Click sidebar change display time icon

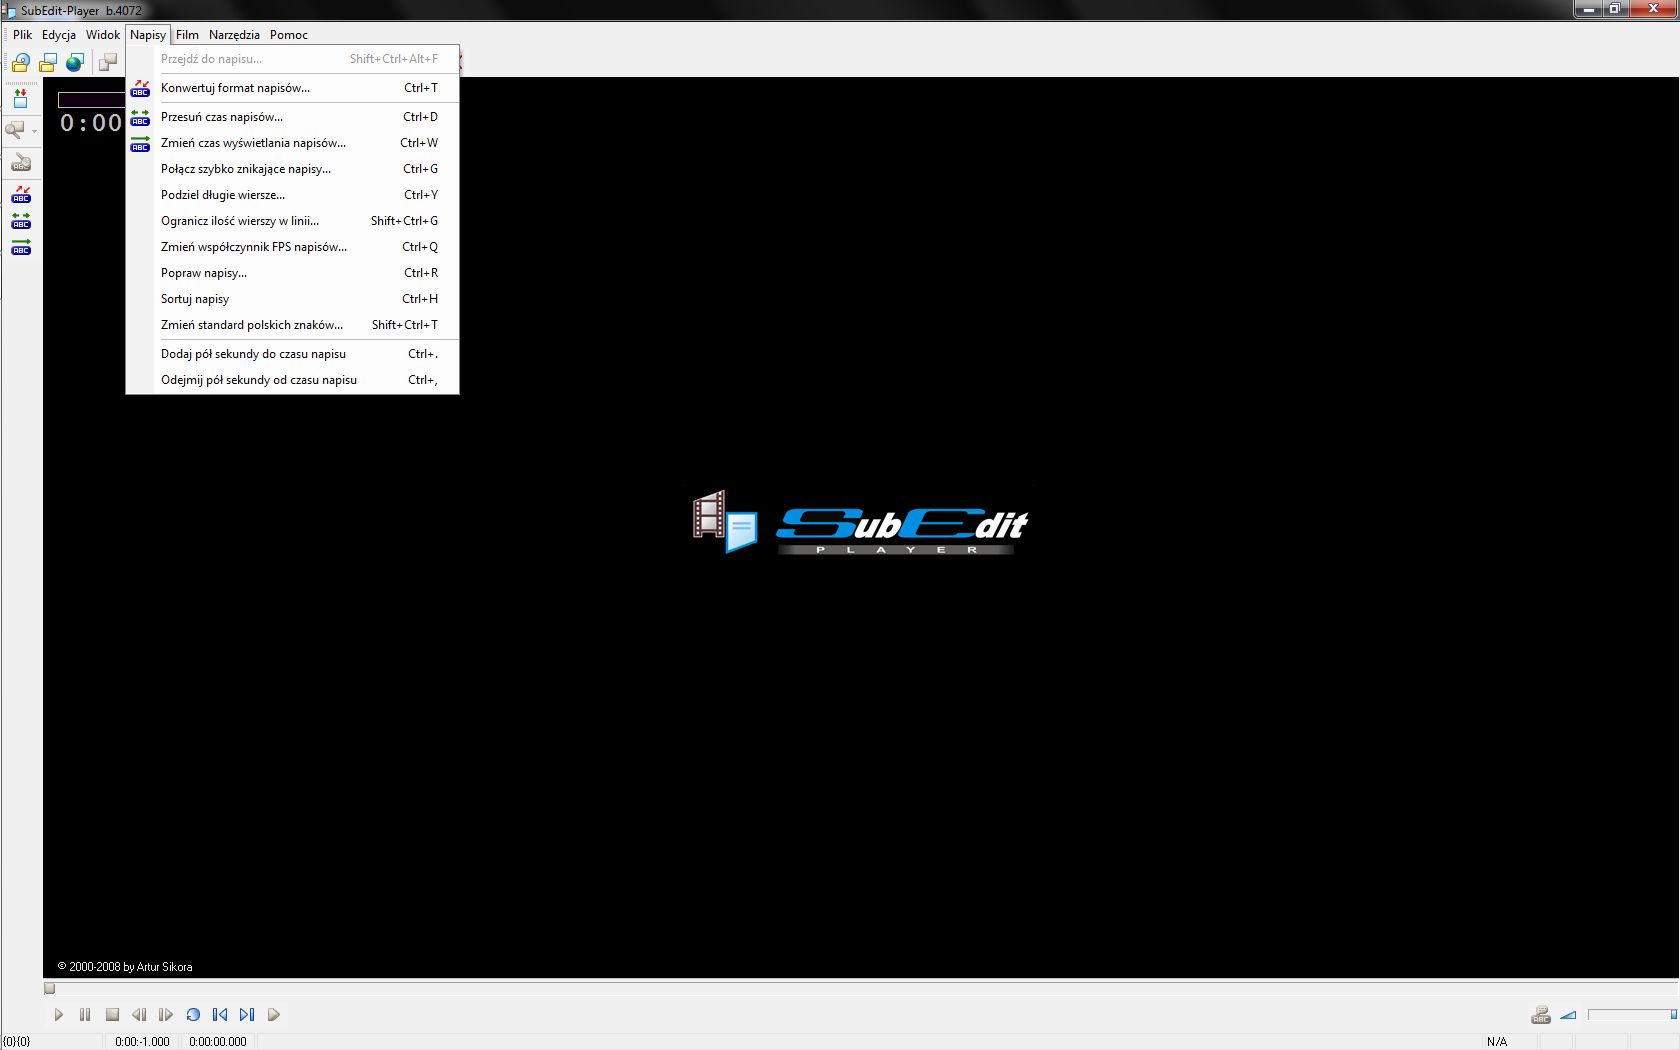[21, 246]
